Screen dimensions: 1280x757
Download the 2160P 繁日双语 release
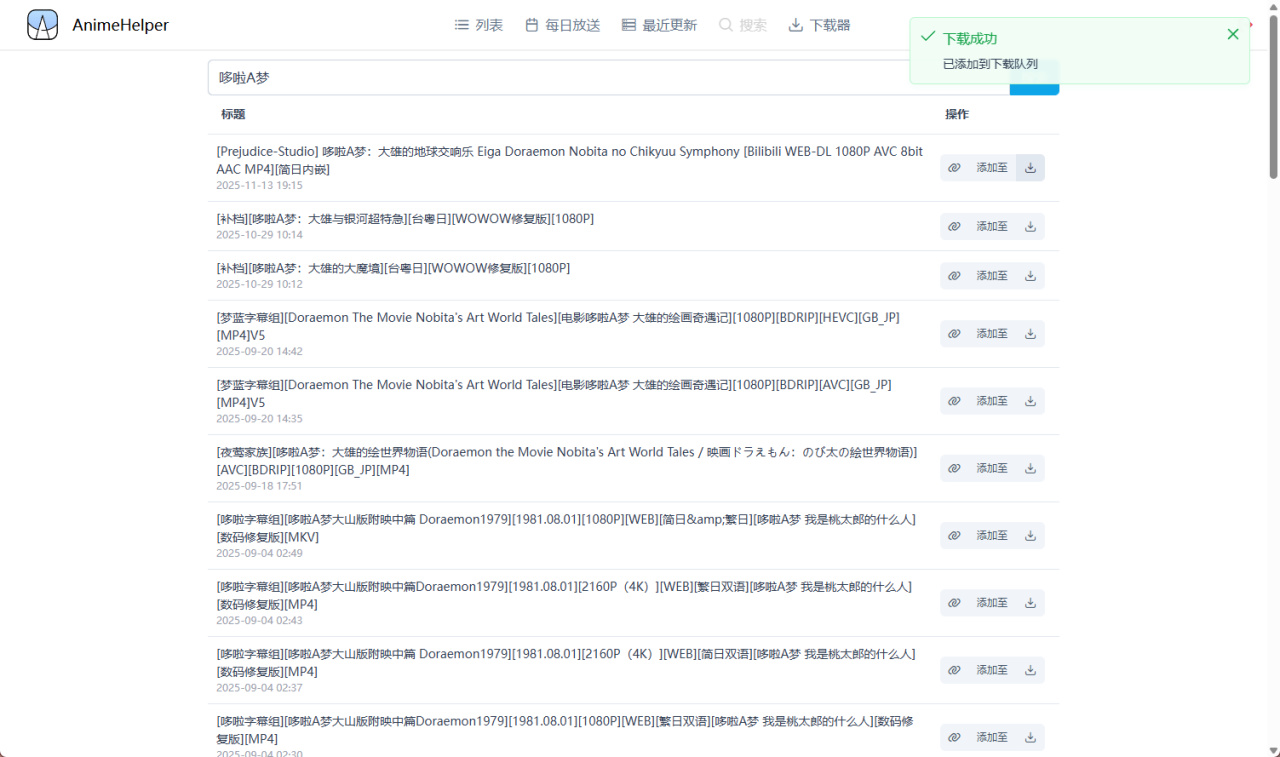[x=1030, y=603]
